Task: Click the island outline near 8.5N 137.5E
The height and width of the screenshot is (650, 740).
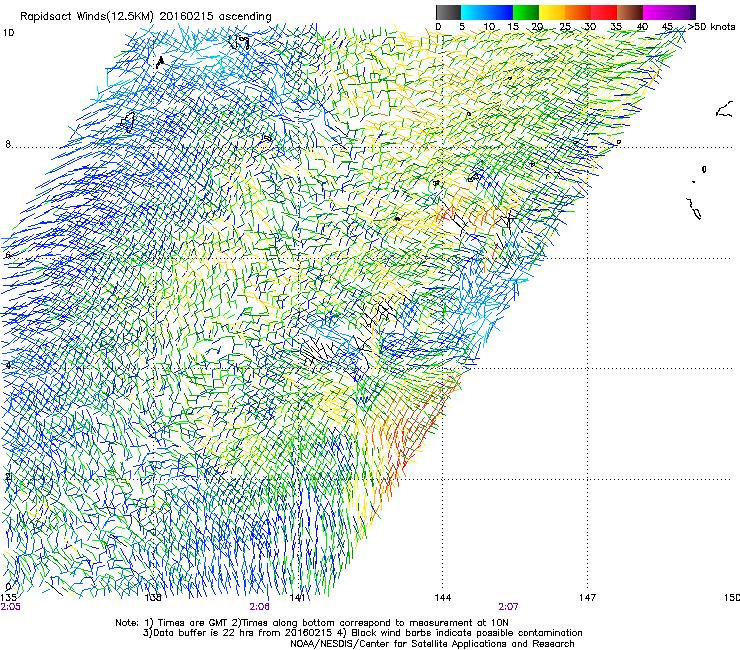Action: click(128, 122)
